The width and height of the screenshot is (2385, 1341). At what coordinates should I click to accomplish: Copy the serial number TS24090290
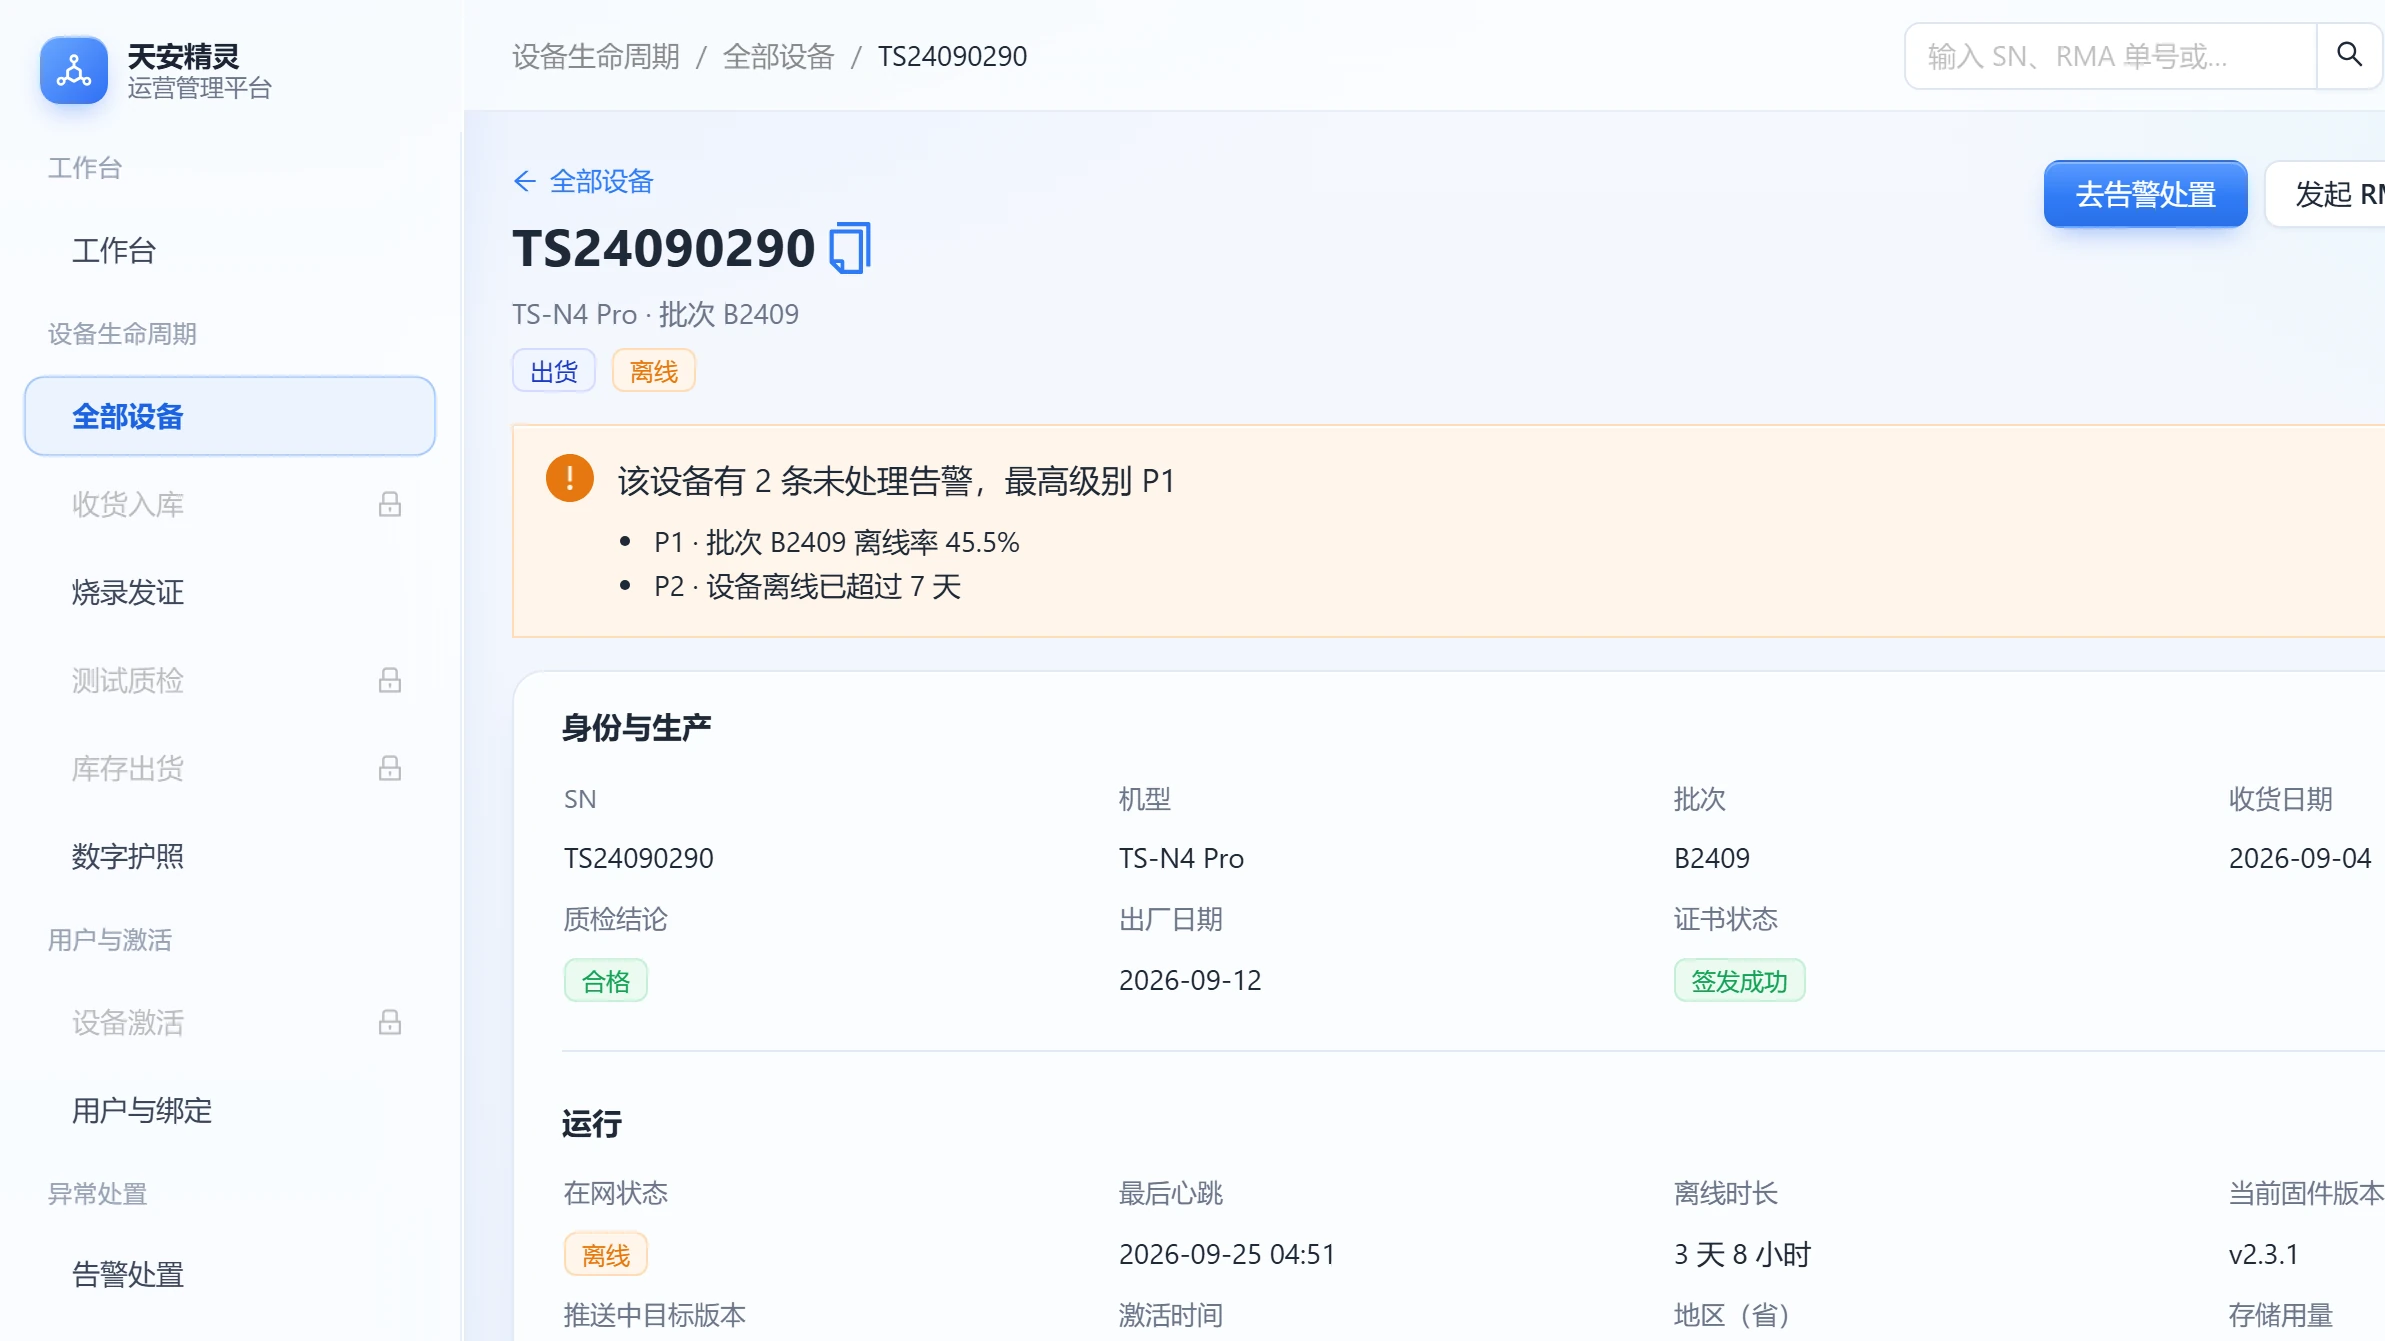[850, 248]
